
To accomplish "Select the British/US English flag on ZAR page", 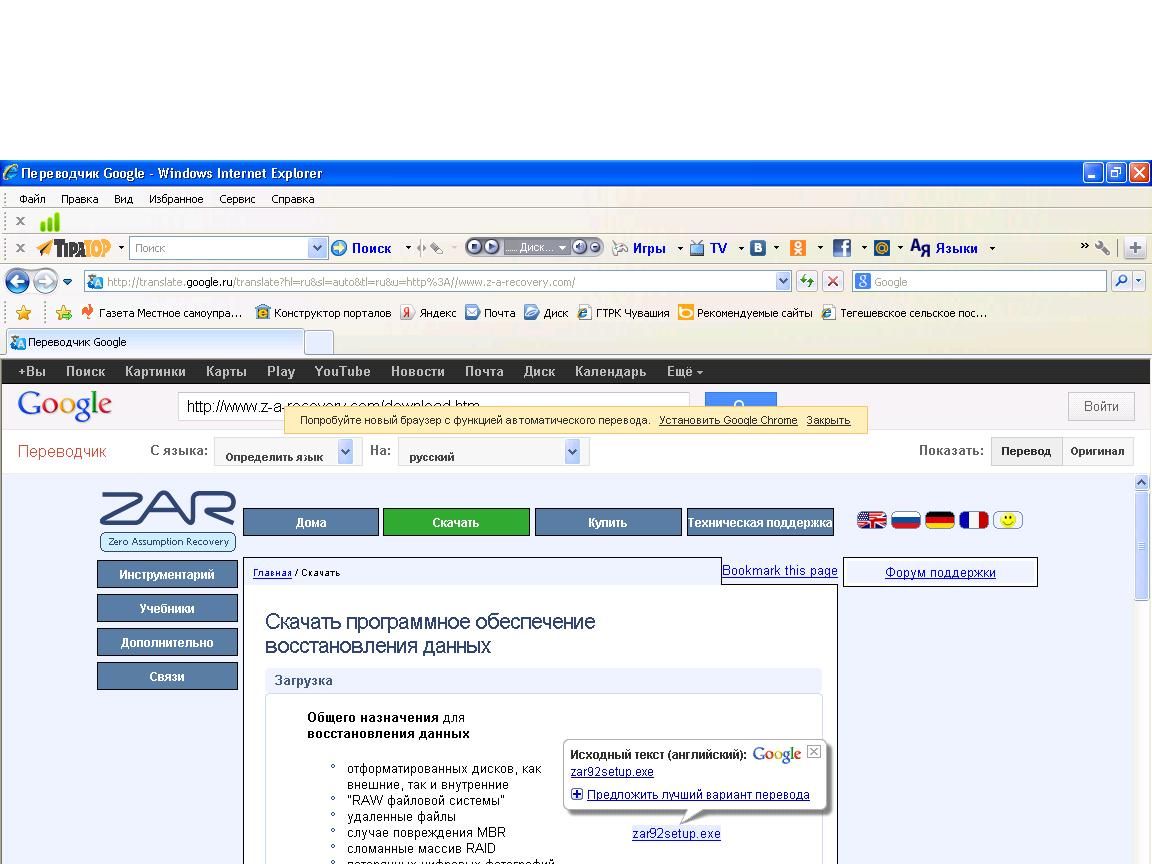I will point(872,520).
